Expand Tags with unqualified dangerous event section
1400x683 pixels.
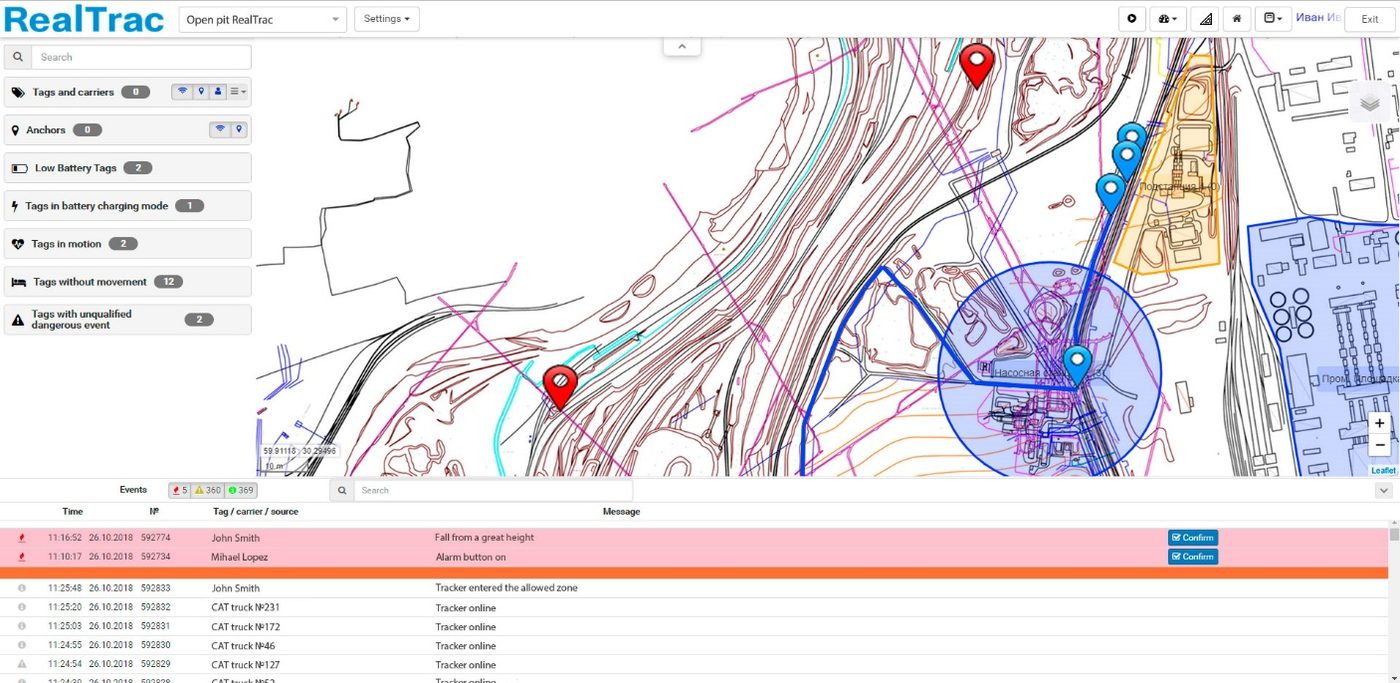pos(128,320)
